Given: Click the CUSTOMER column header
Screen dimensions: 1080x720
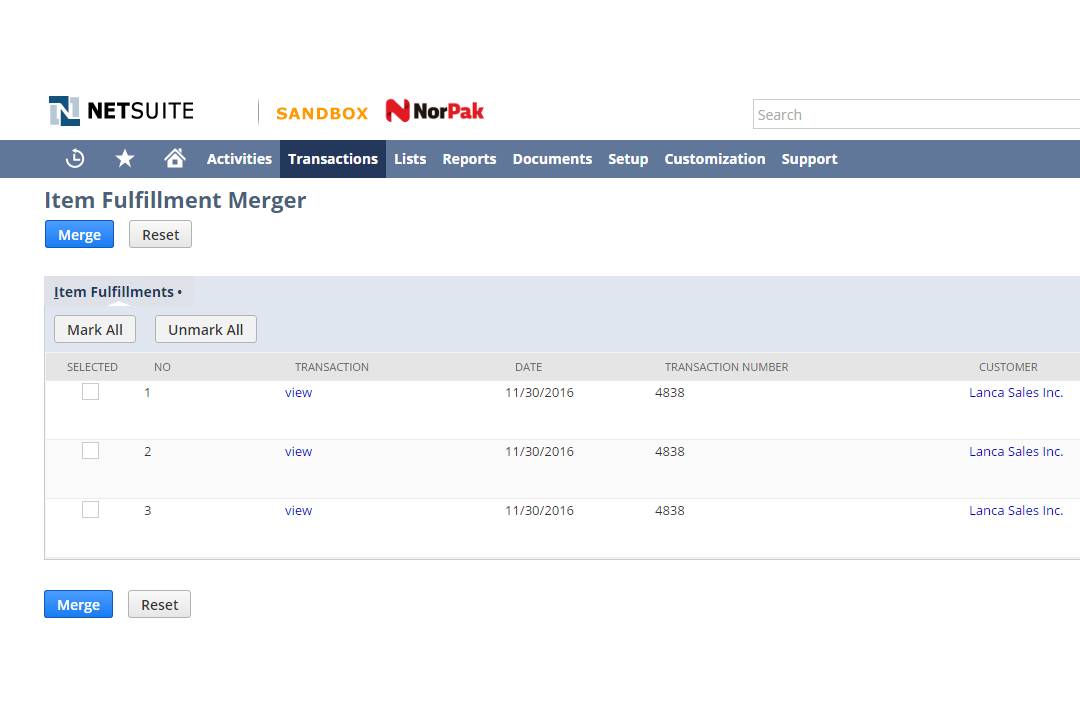Looking at the screenshot, I should click(x=1008, y=367).
